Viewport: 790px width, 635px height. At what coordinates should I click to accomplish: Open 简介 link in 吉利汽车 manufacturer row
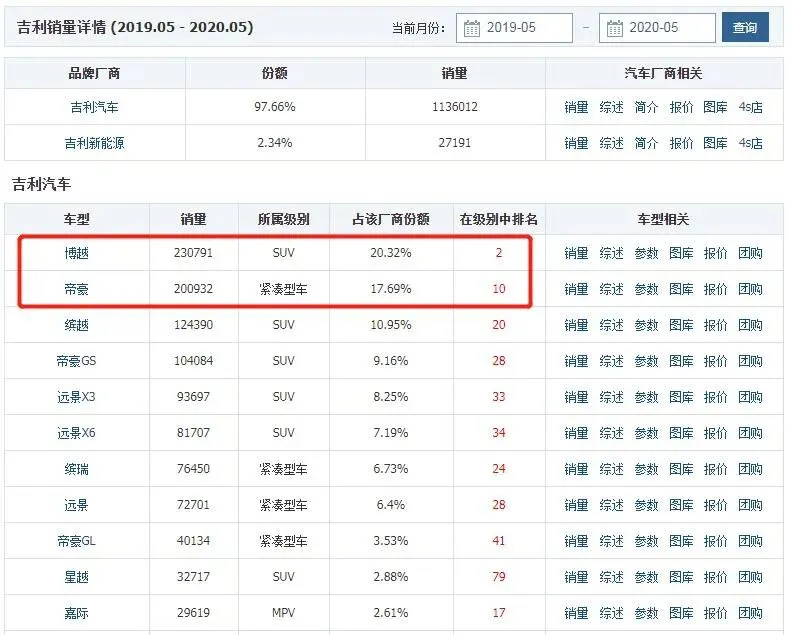click(646, 107)
